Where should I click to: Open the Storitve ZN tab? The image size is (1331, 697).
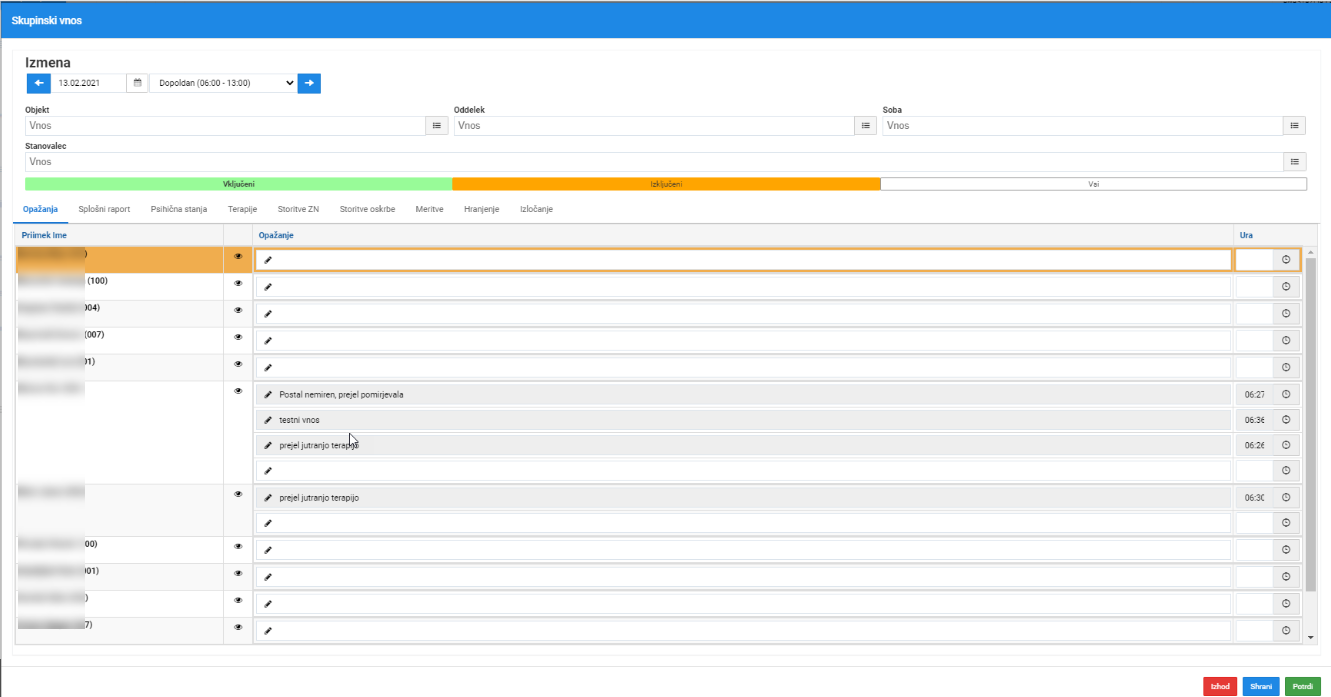click(x=298, y=209)
